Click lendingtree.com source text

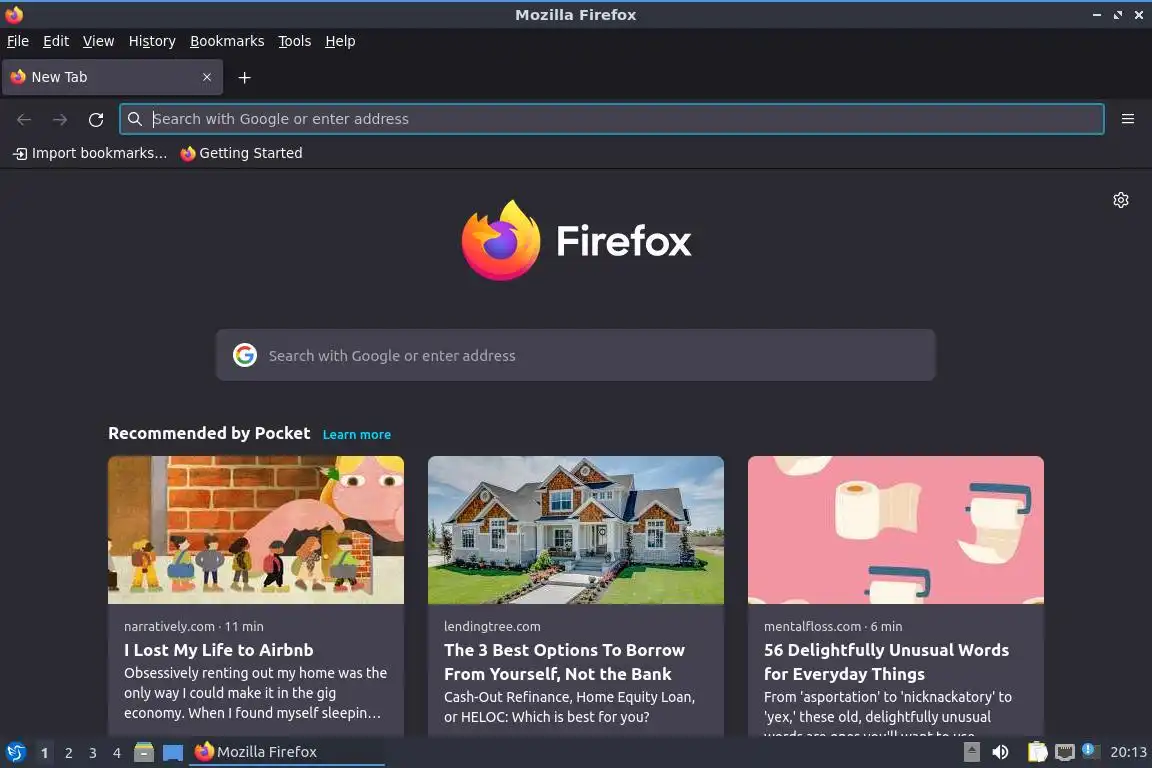(x=492, y=626)
